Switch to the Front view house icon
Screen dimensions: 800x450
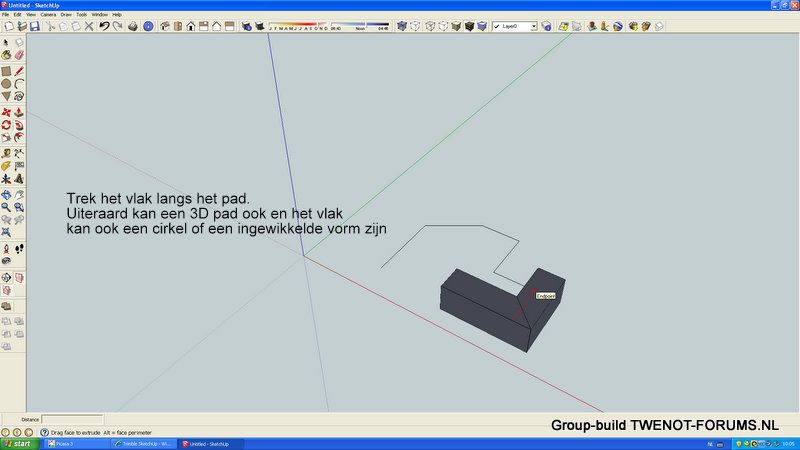(190, 26)
